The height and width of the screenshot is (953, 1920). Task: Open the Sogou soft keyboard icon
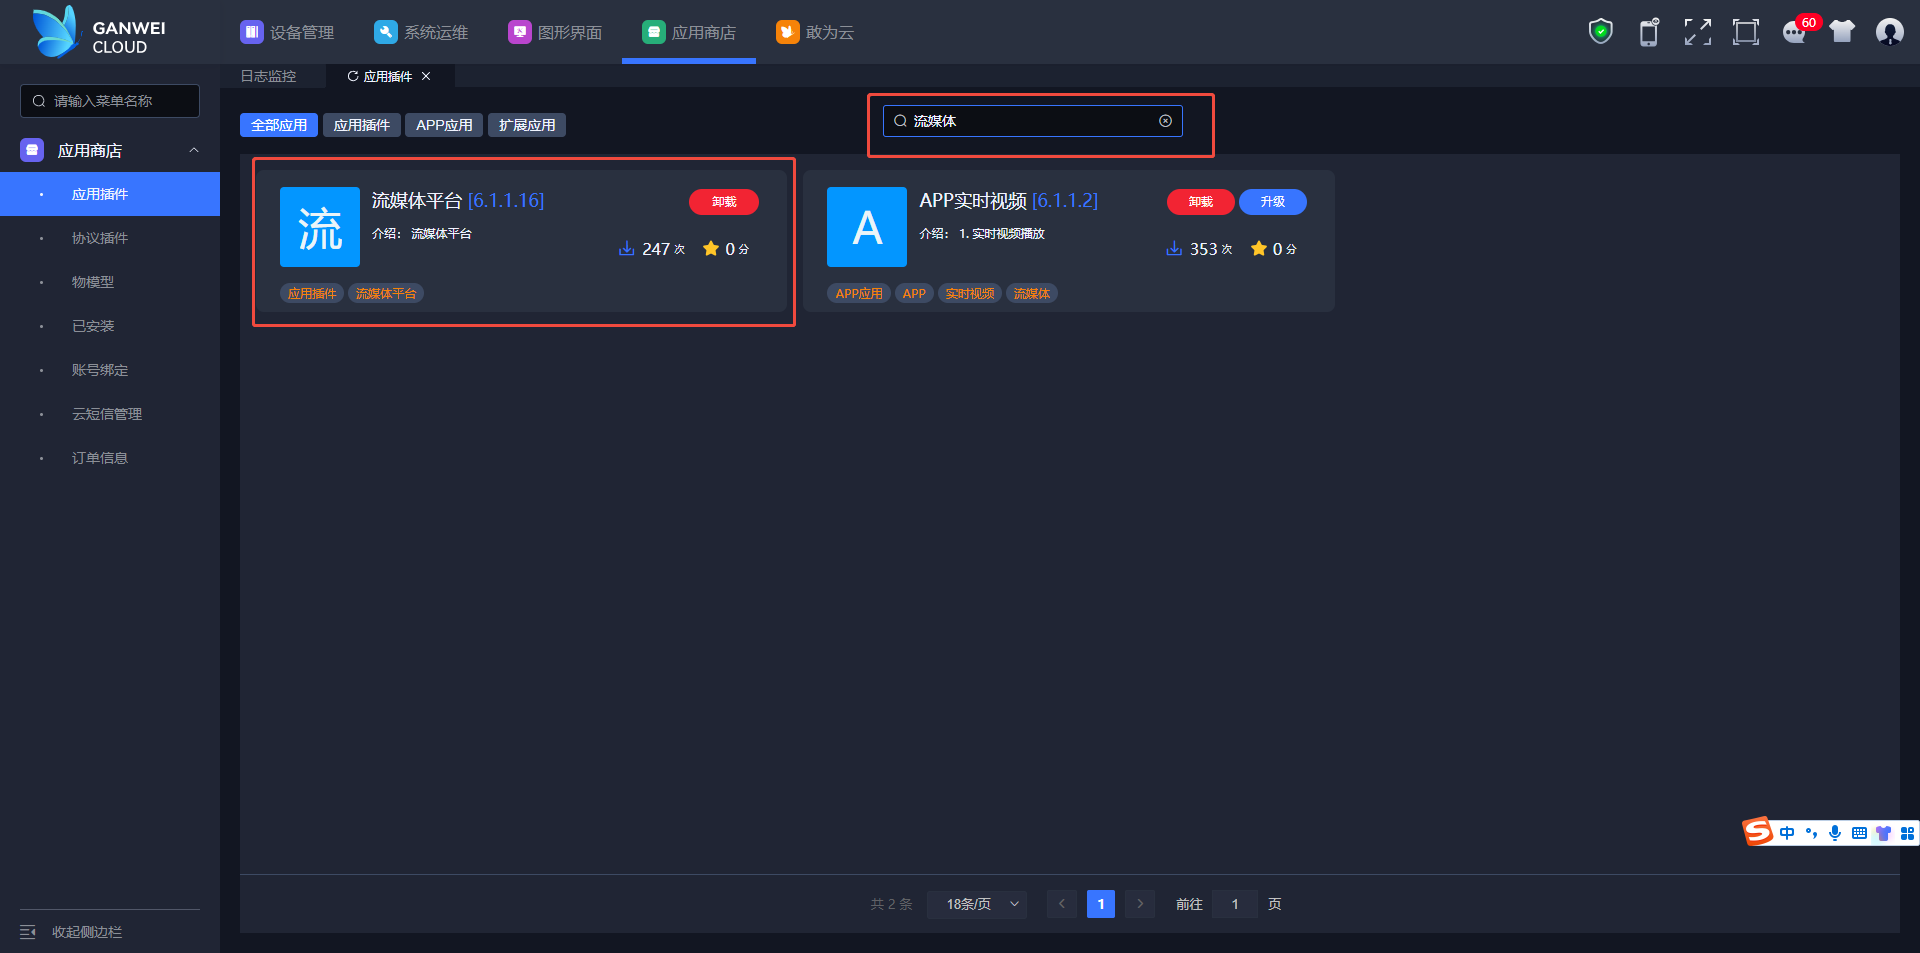(1859, 833)
